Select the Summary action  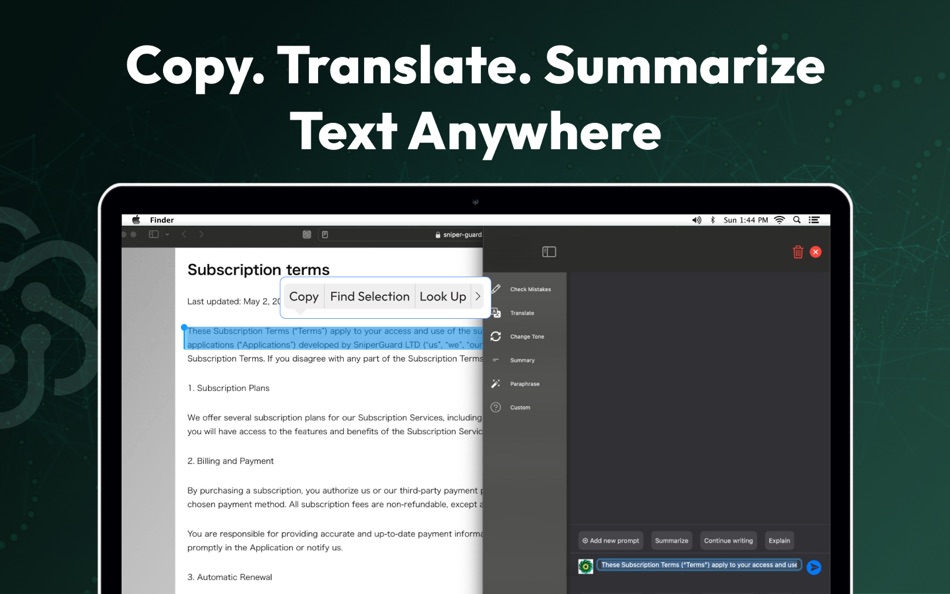(522, 360)
